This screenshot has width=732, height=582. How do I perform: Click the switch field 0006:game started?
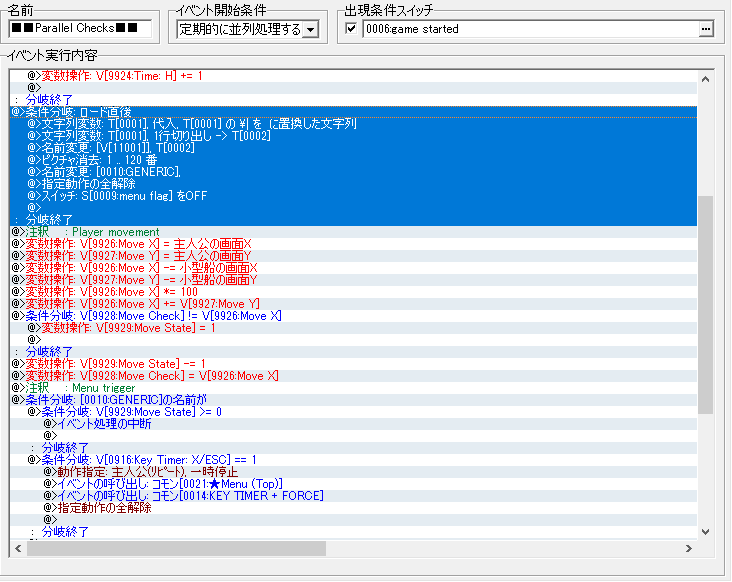click(x=530, y=29)
